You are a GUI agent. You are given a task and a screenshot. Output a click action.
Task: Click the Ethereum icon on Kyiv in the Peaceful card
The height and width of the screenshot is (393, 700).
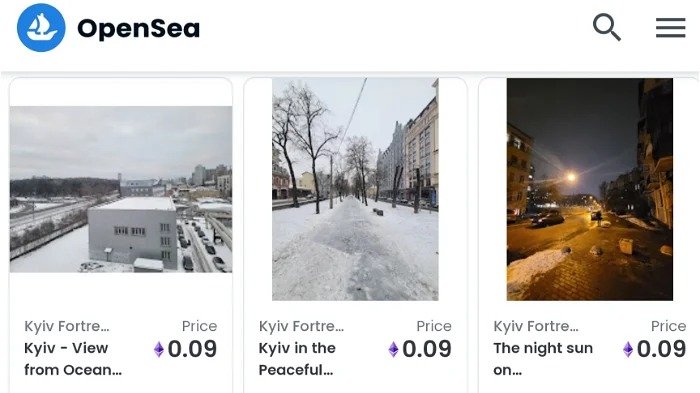coord(393,349)
